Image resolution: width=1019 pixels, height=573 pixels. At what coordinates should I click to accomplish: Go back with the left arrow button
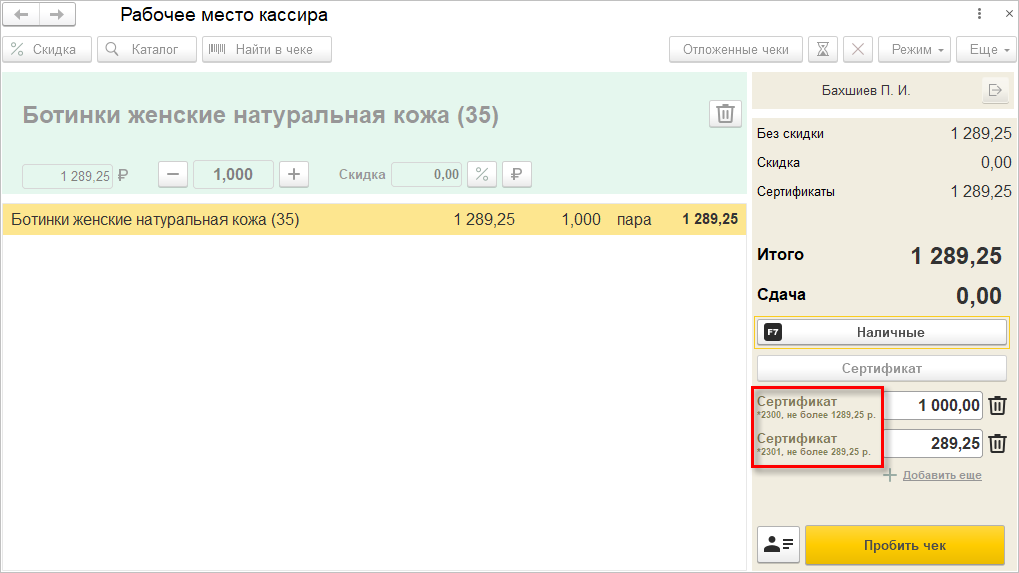tap(21, 14)
